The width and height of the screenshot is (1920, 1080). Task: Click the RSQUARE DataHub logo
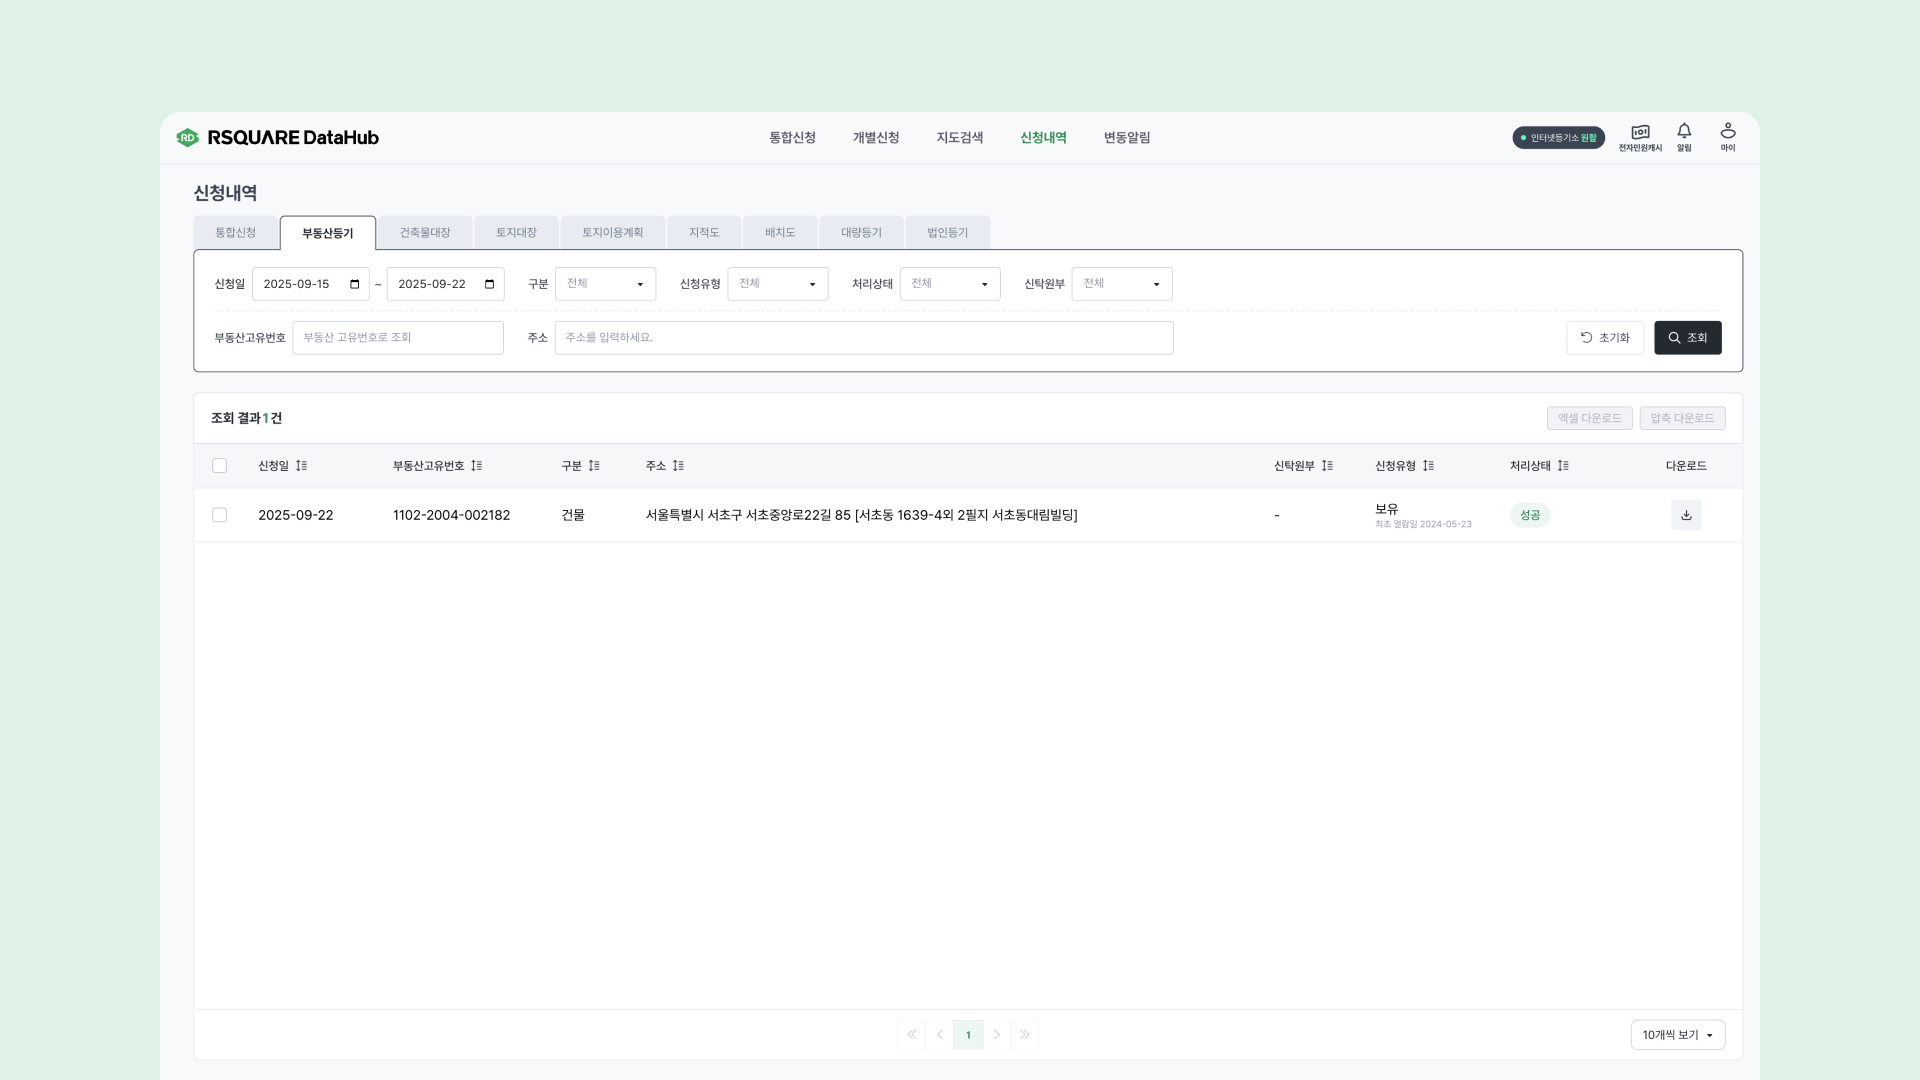(x=278, y=138)
